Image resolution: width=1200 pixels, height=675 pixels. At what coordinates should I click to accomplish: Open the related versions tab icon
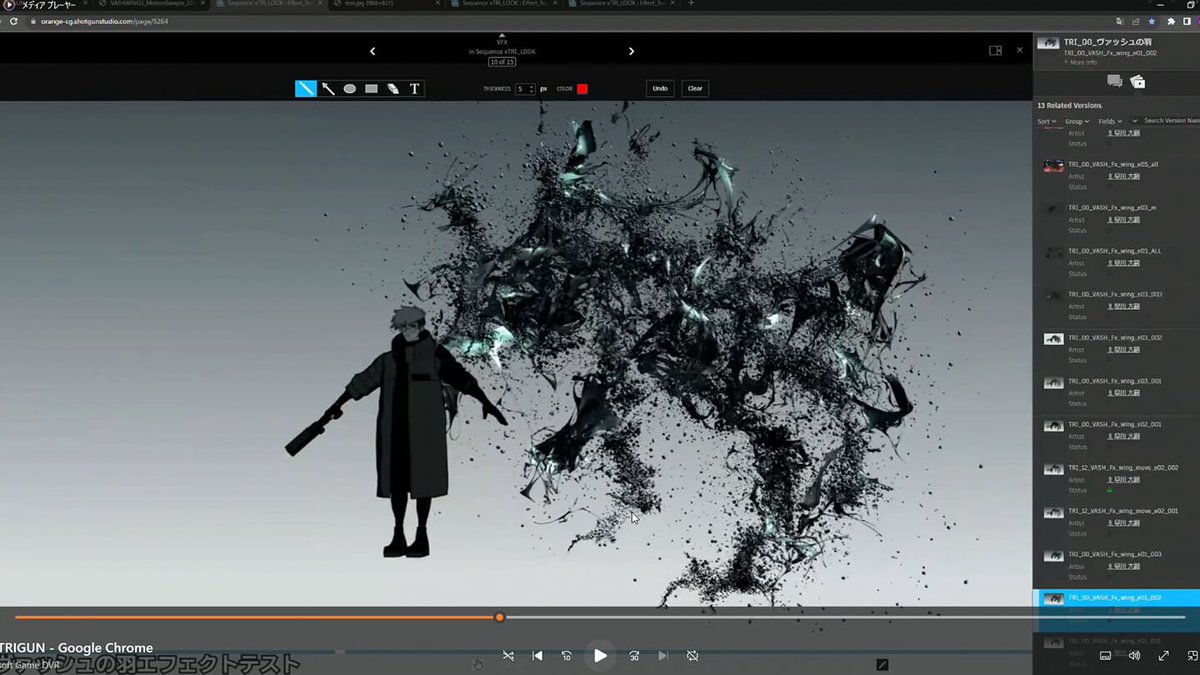(1138, 82)
